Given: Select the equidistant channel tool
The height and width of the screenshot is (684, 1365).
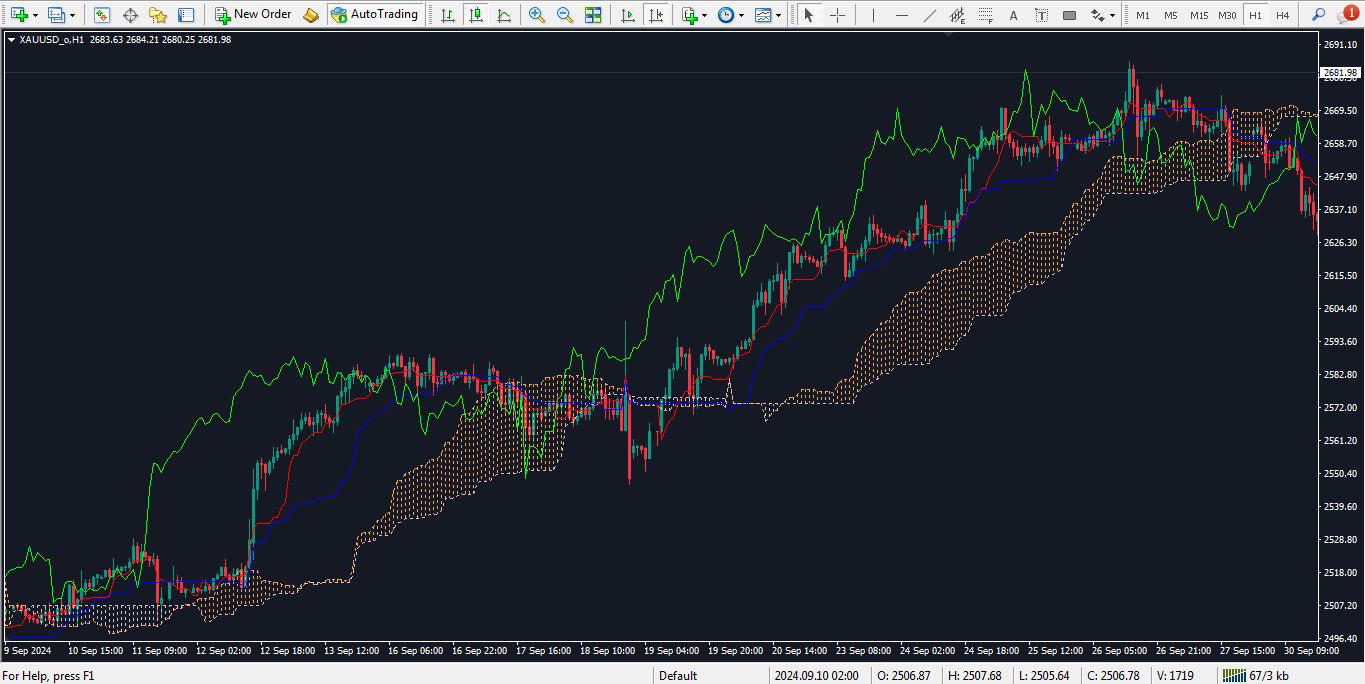Looking at the screenshot, I should tap(958, 15).
